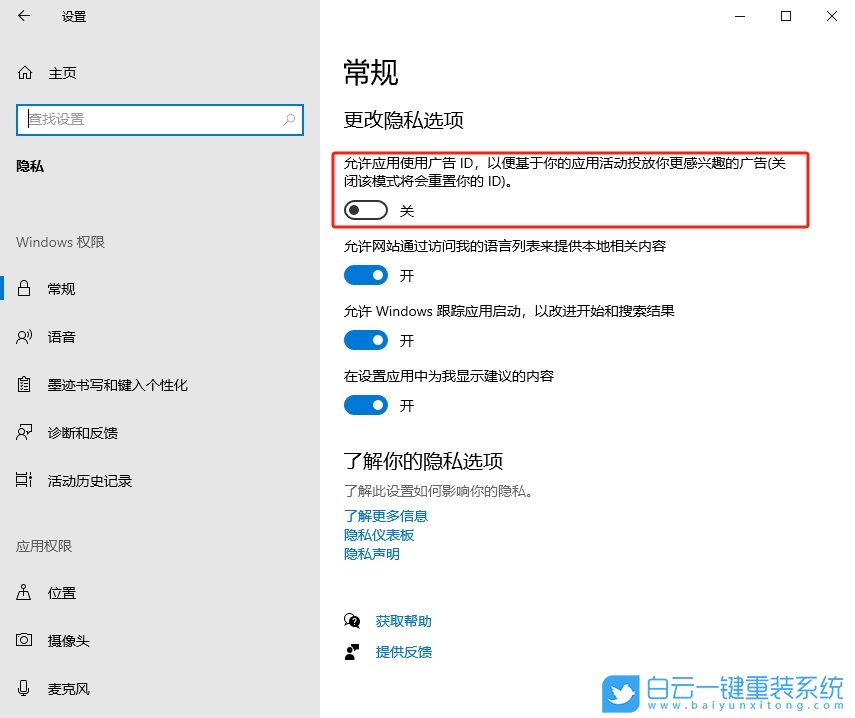Image resolution: width=855 pixels, height=718 pixels.
Task: Click the back arrow to return
Action: [22, 16]
